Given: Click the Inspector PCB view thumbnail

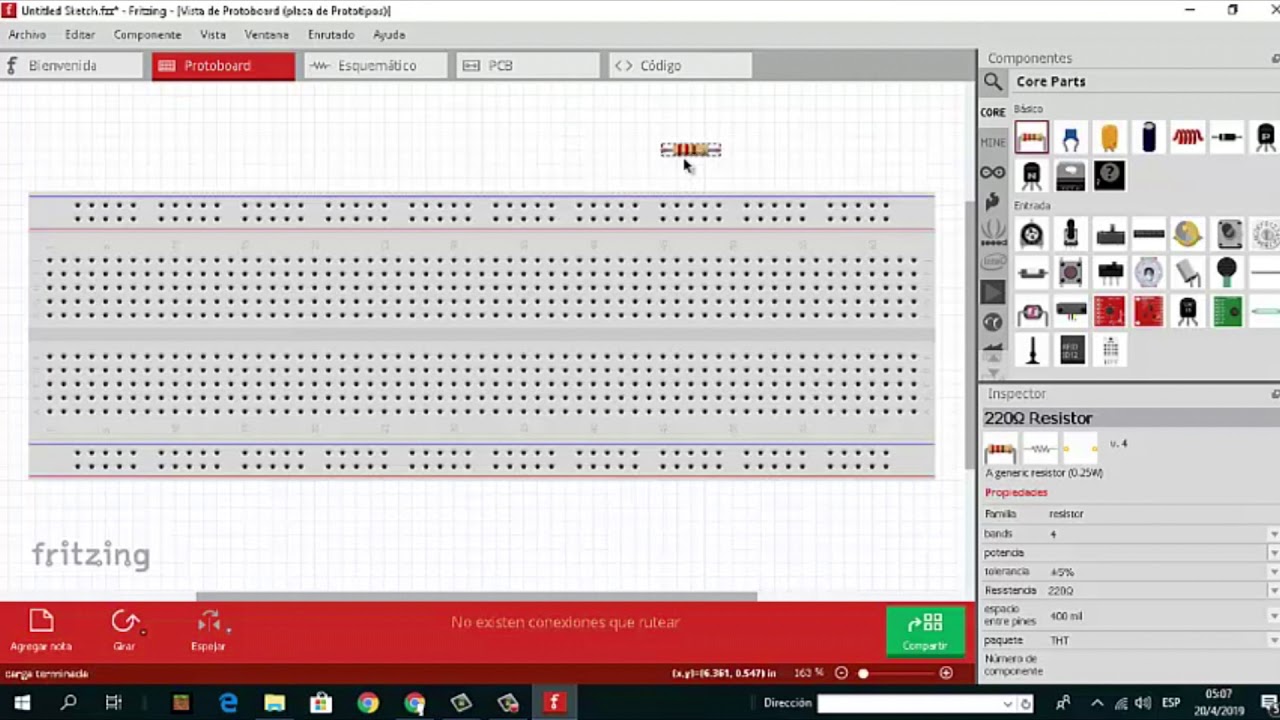Looking at the screenshot, I should (1079, 449).
